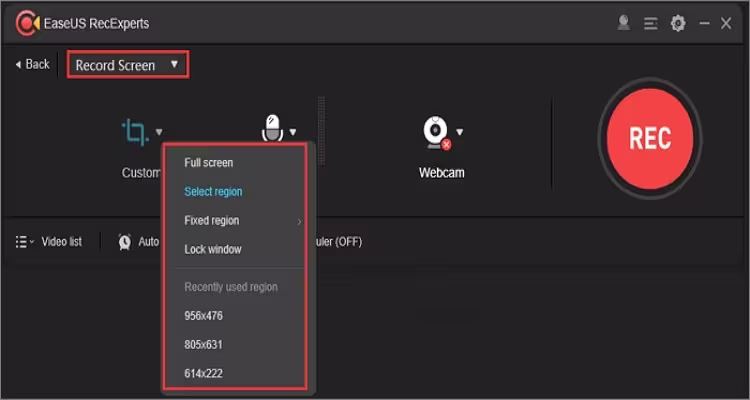Minimize the RecExperts window
The height and width of the screenshot is (400, 750).
click(704, 23)
